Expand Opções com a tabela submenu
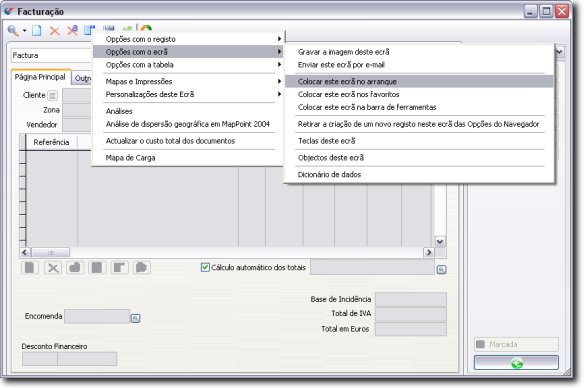 pyautogui.click(x=188, y=65)
